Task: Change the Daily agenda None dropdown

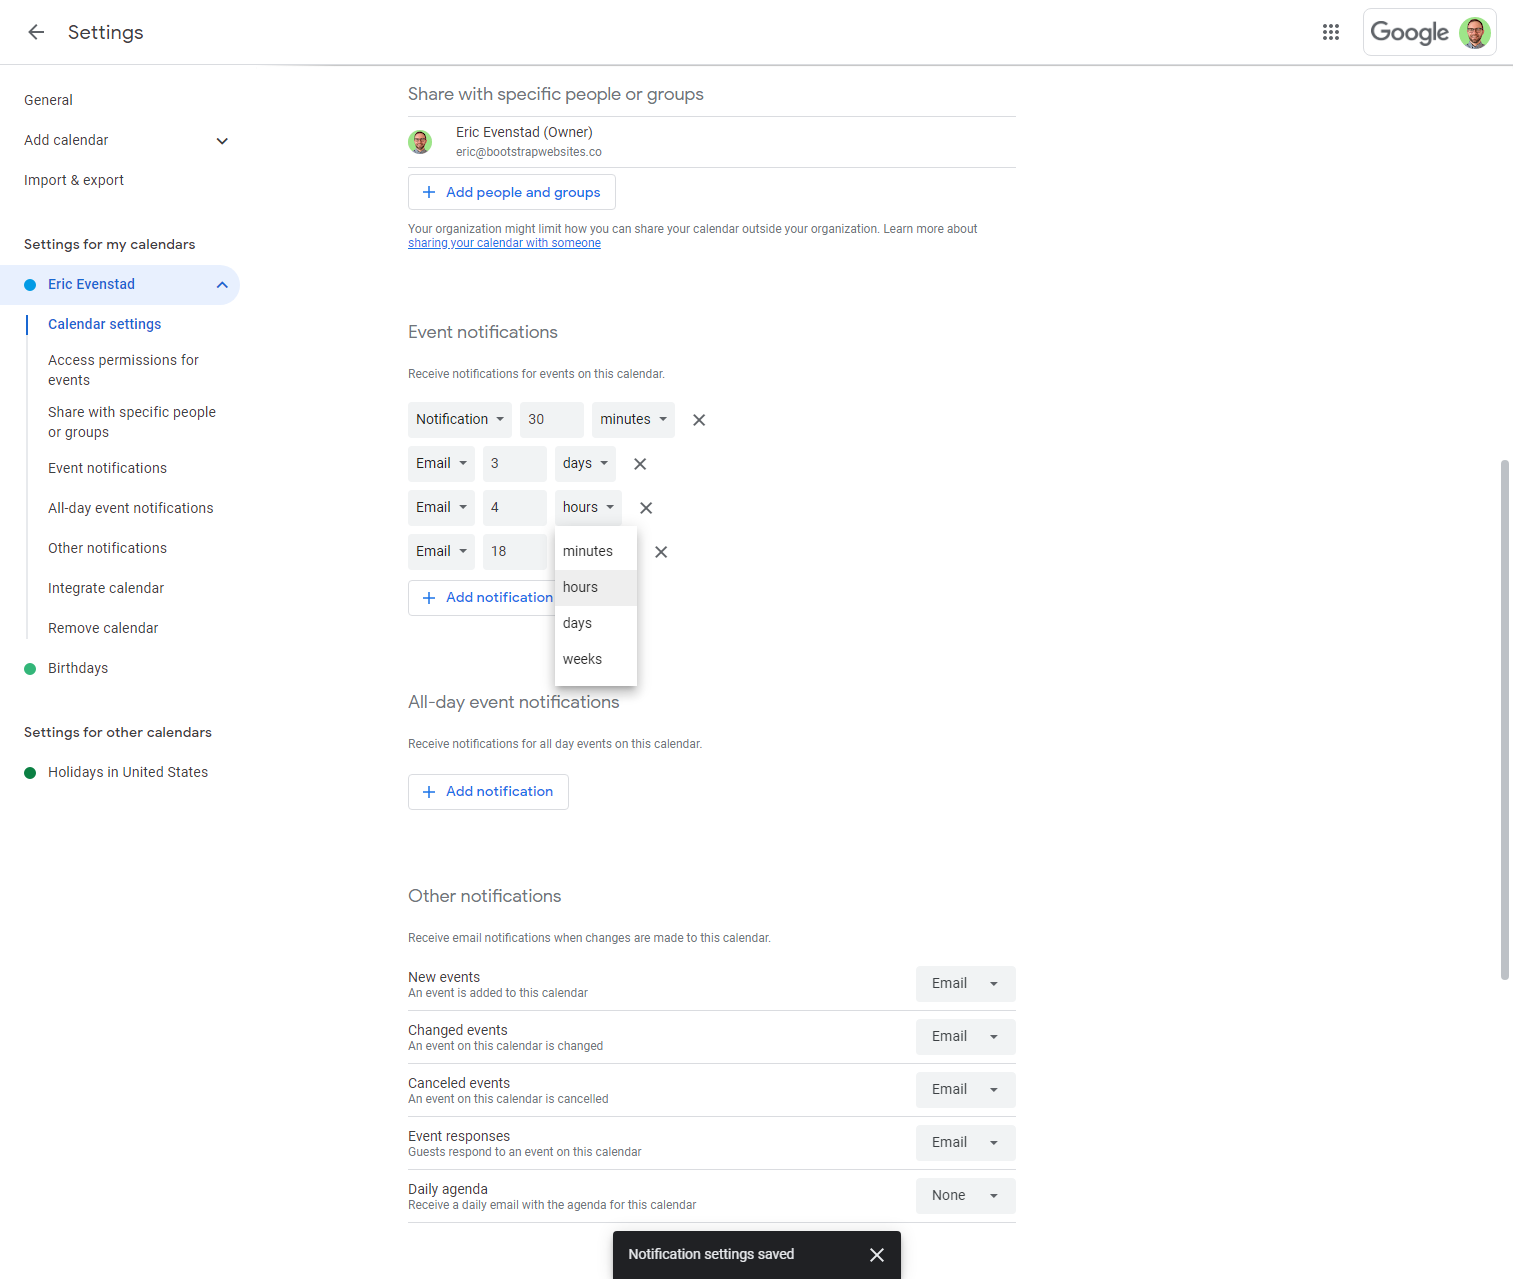Action: [x=965, y=1196]
